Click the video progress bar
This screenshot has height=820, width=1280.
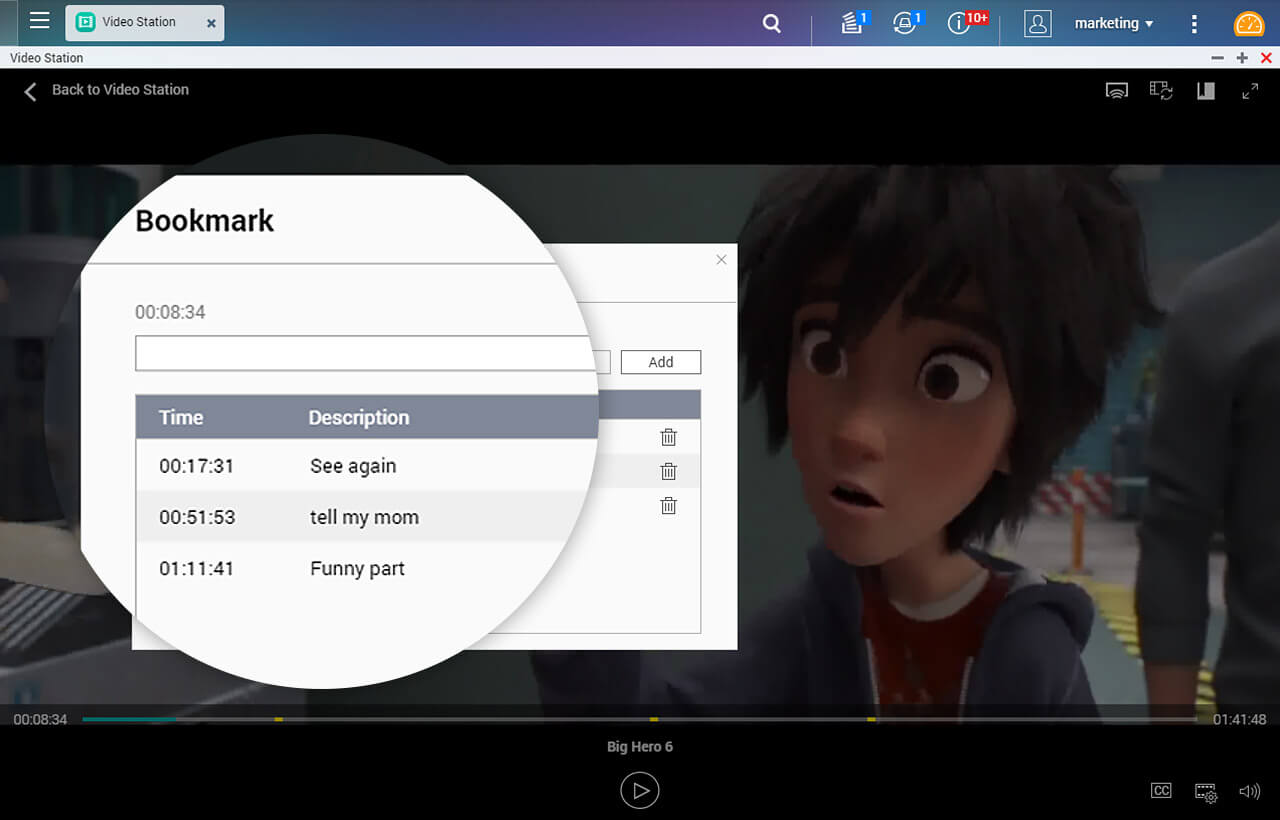[x=640, y=719]
